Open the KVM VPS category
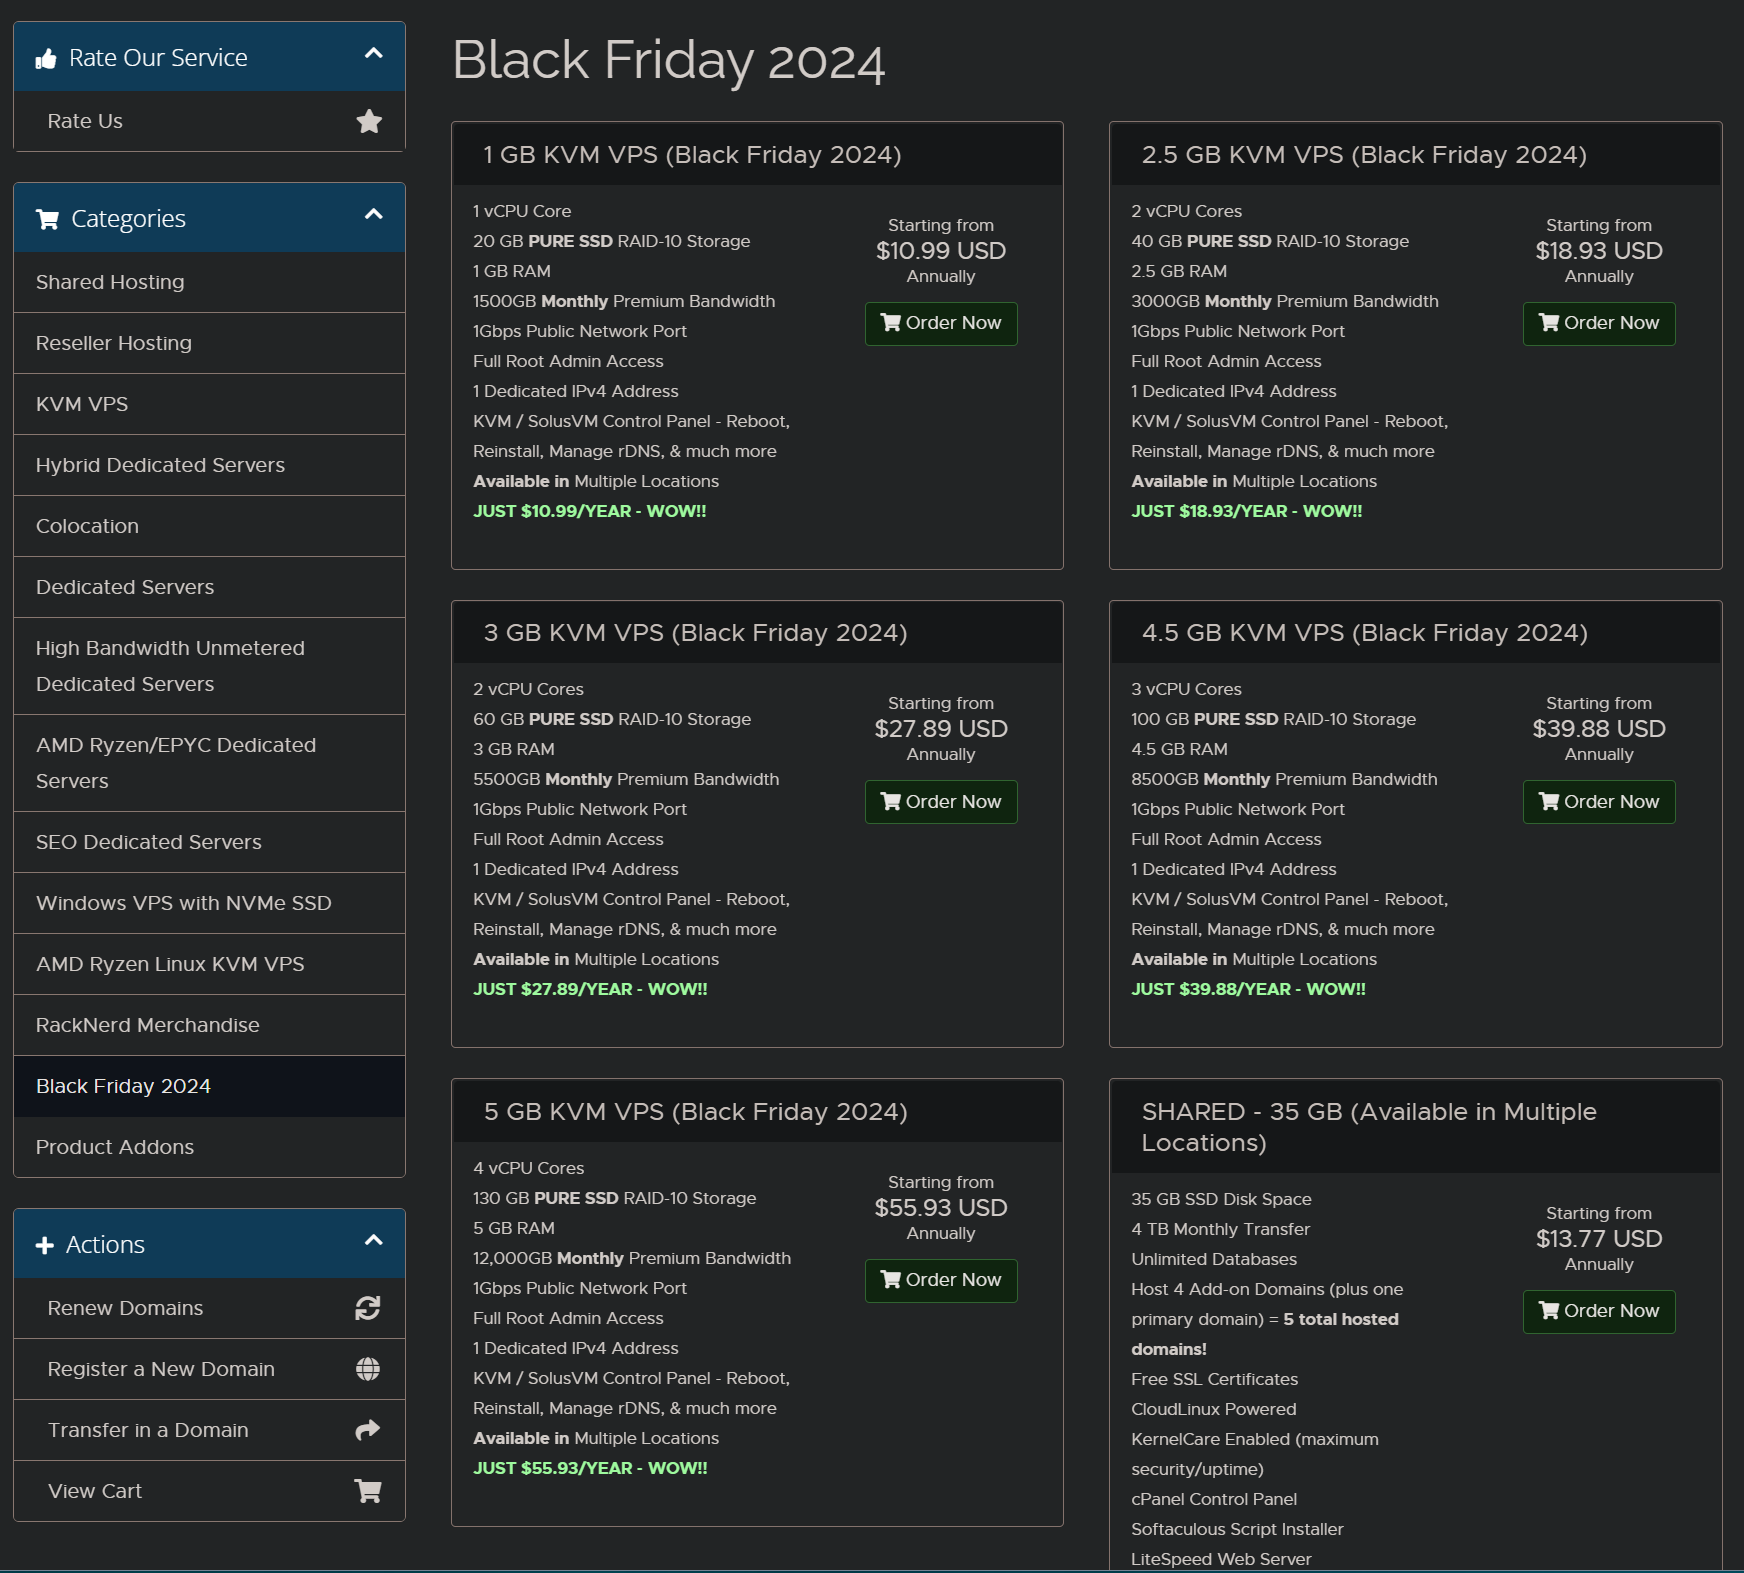The width and height of the screenshot is (1744, 1573). [82, 404]
